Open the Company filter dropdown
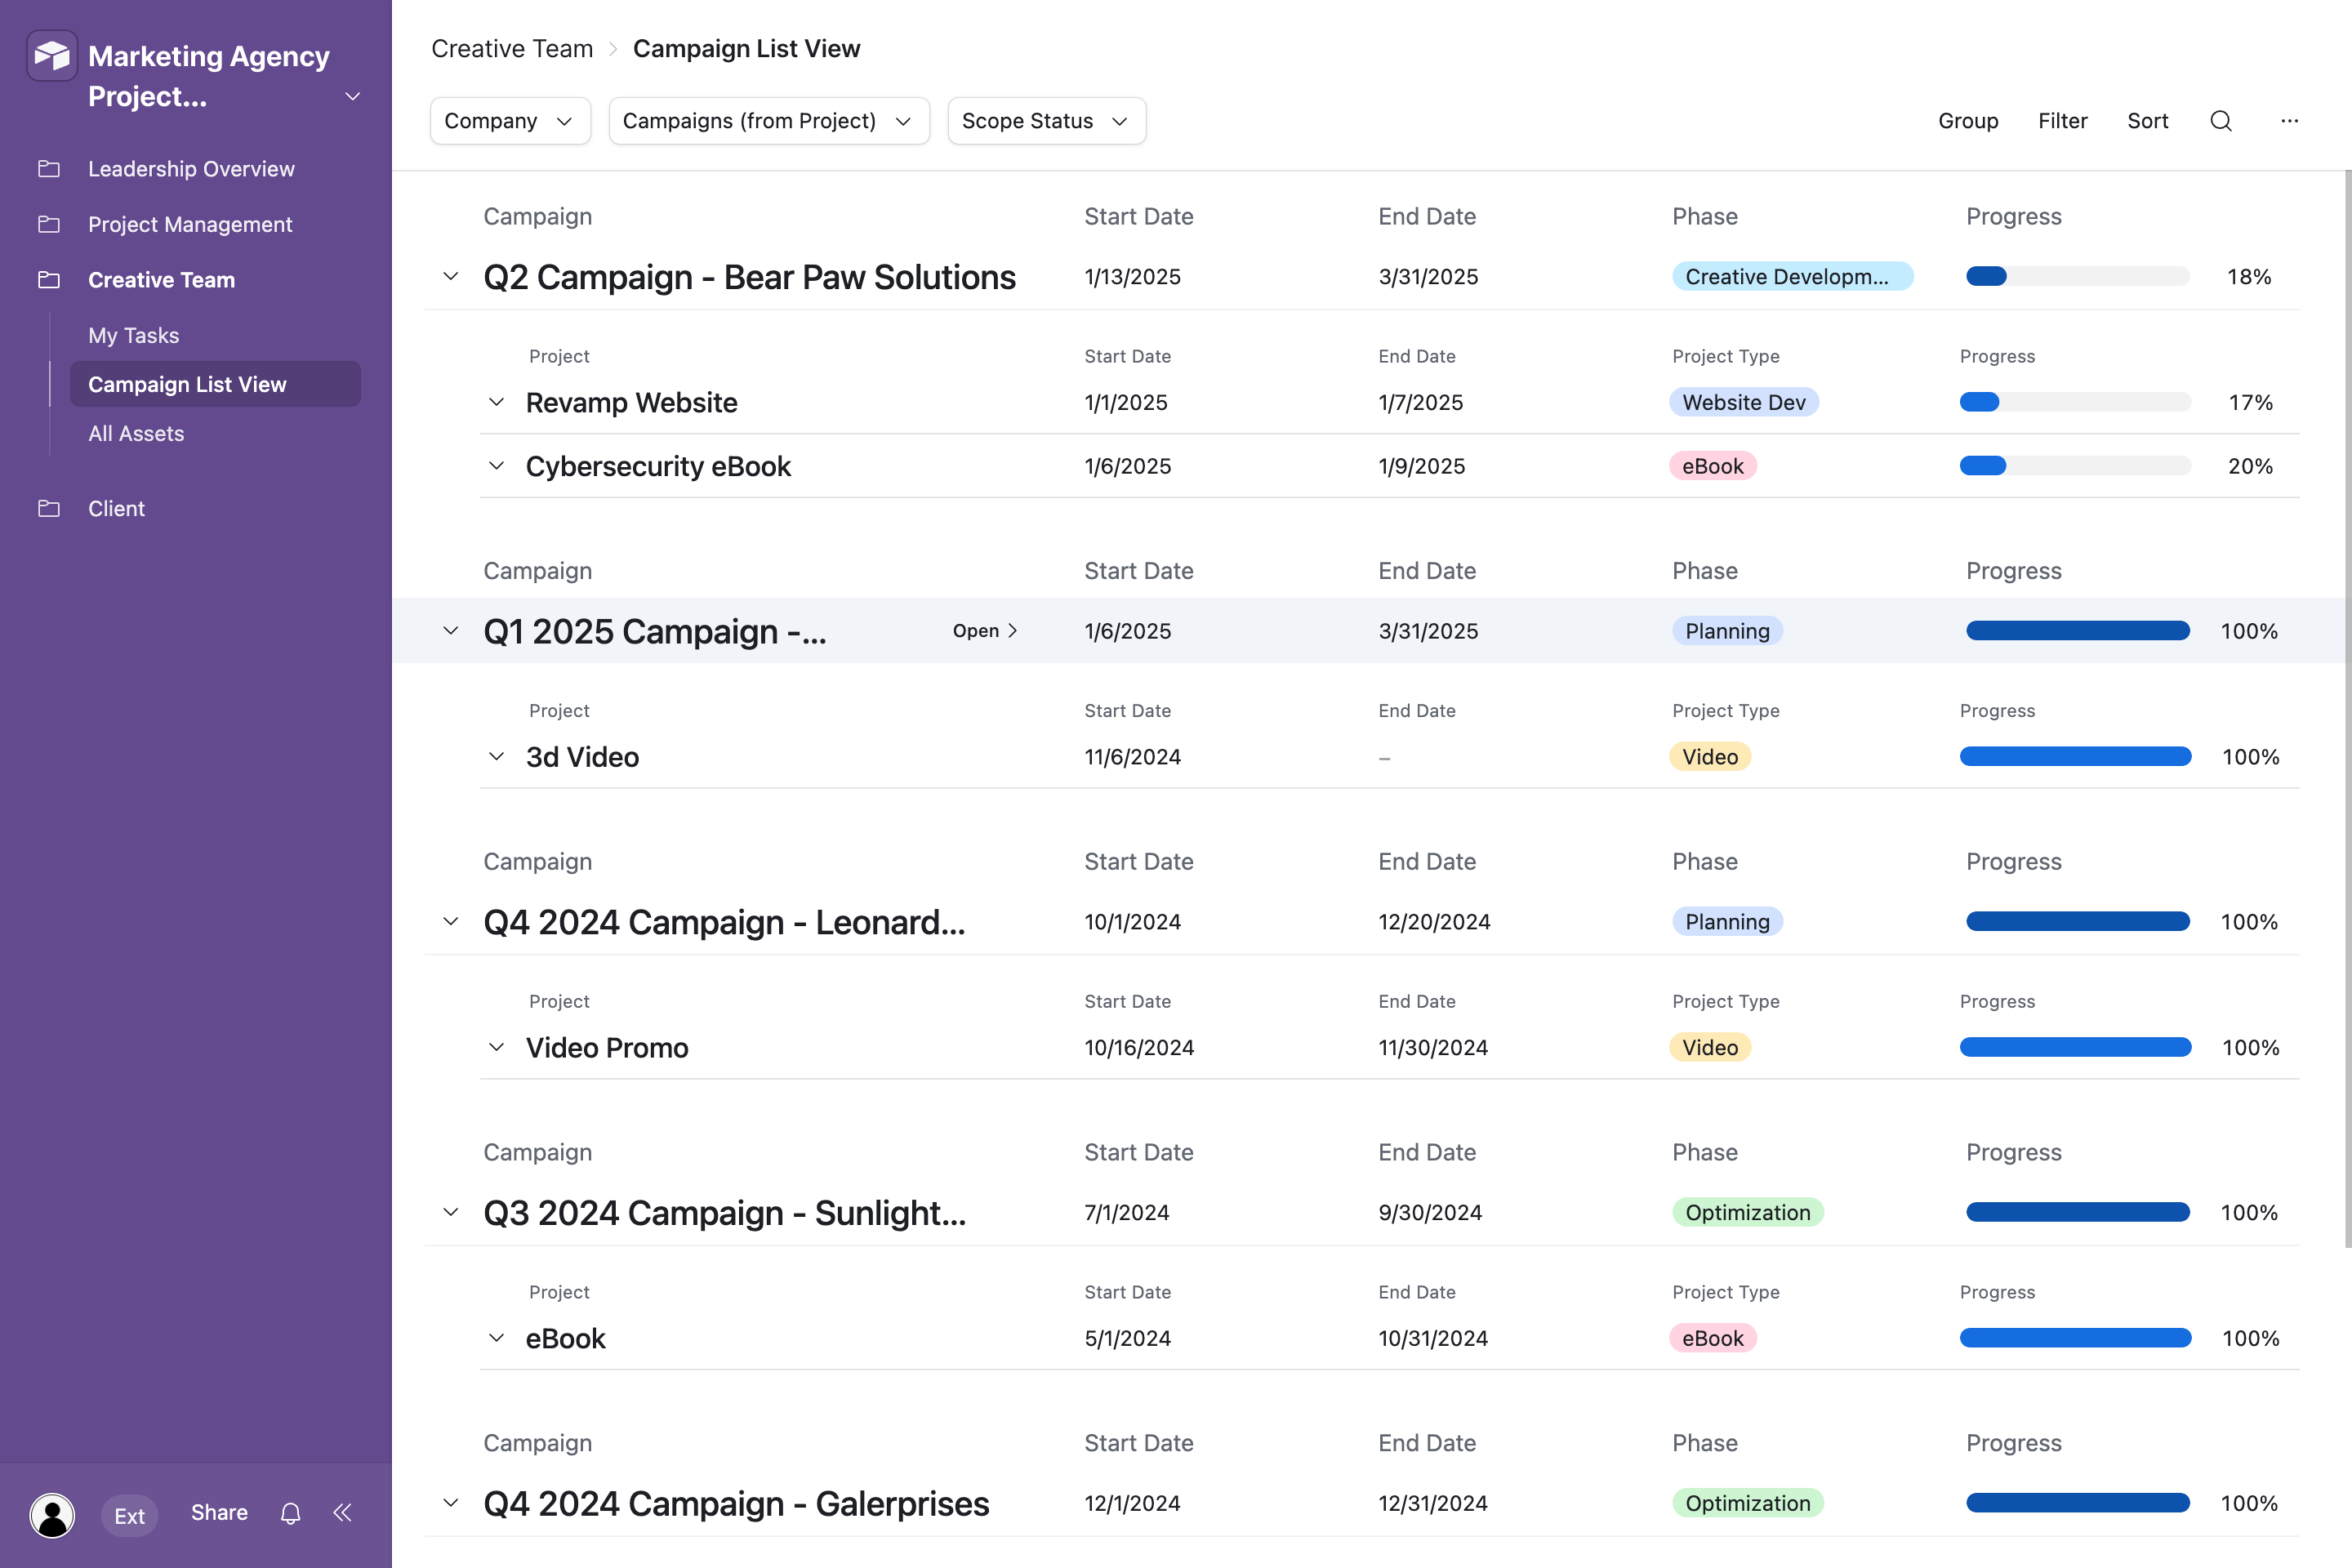The image size is (2352, 1568). pos(510,120)
